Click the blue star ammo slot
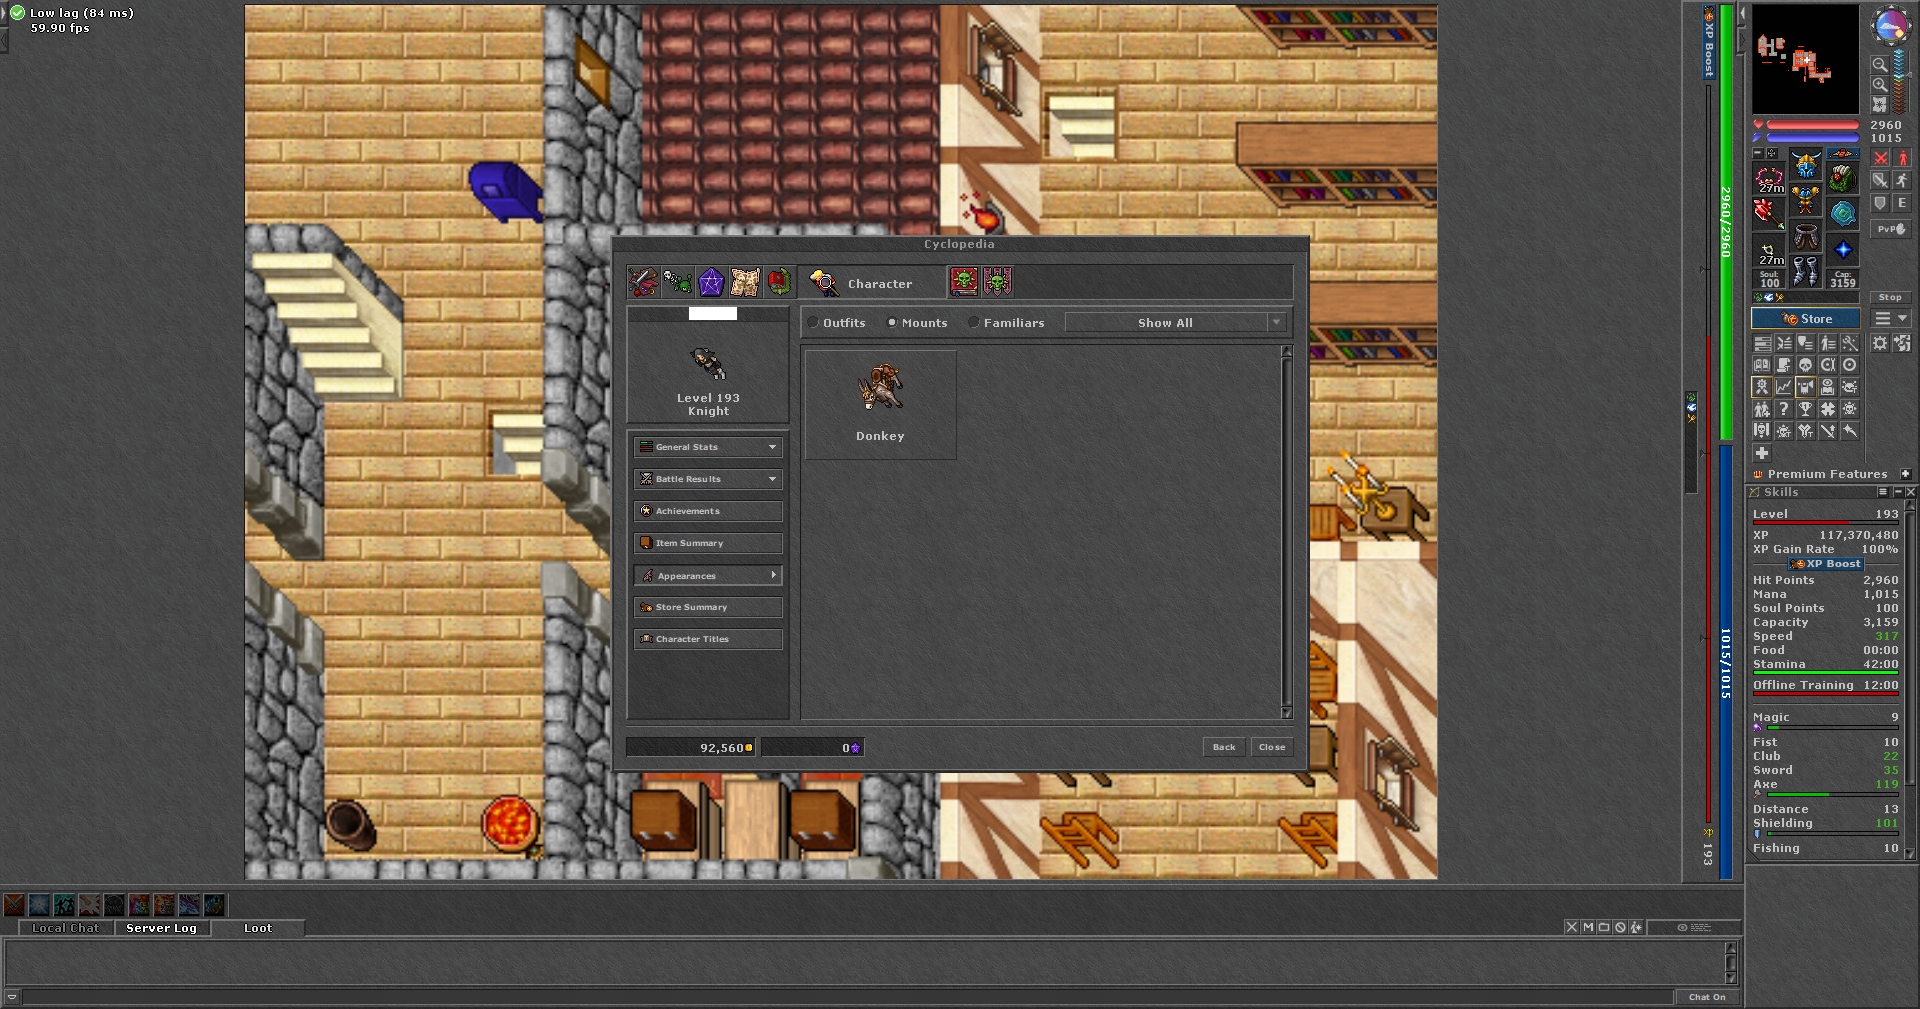This screenshot has width=1920, height=1009. pos(1843,250)
